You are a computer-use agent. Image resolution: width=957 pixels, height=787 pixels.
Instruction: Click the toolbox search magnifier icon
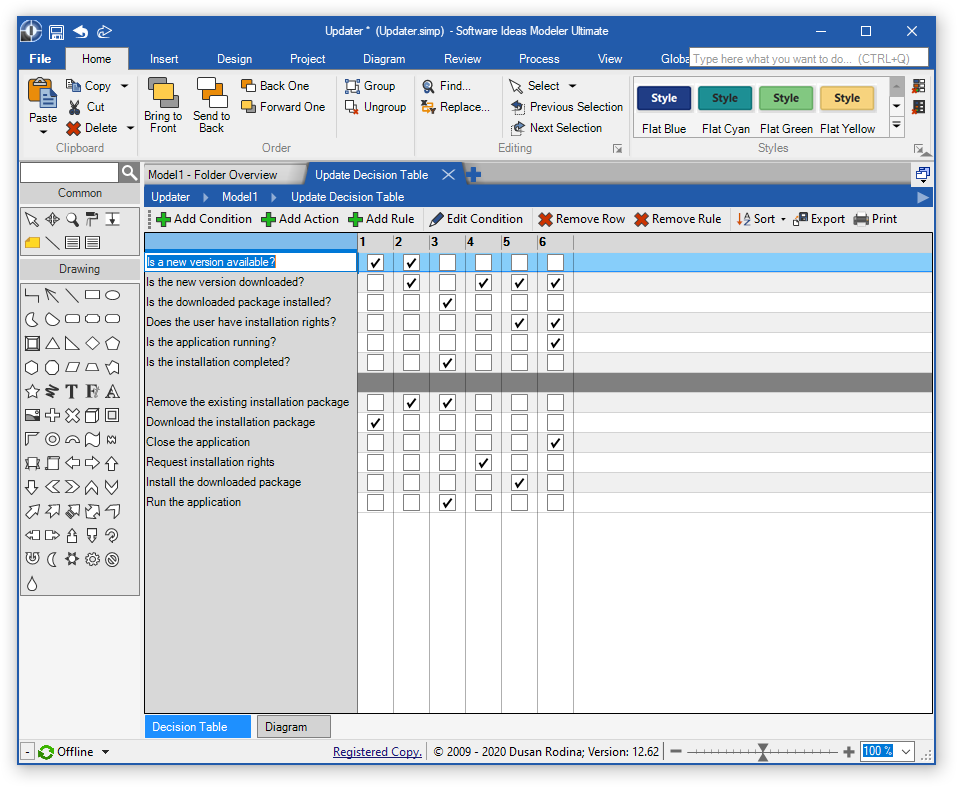click(129, 173)
